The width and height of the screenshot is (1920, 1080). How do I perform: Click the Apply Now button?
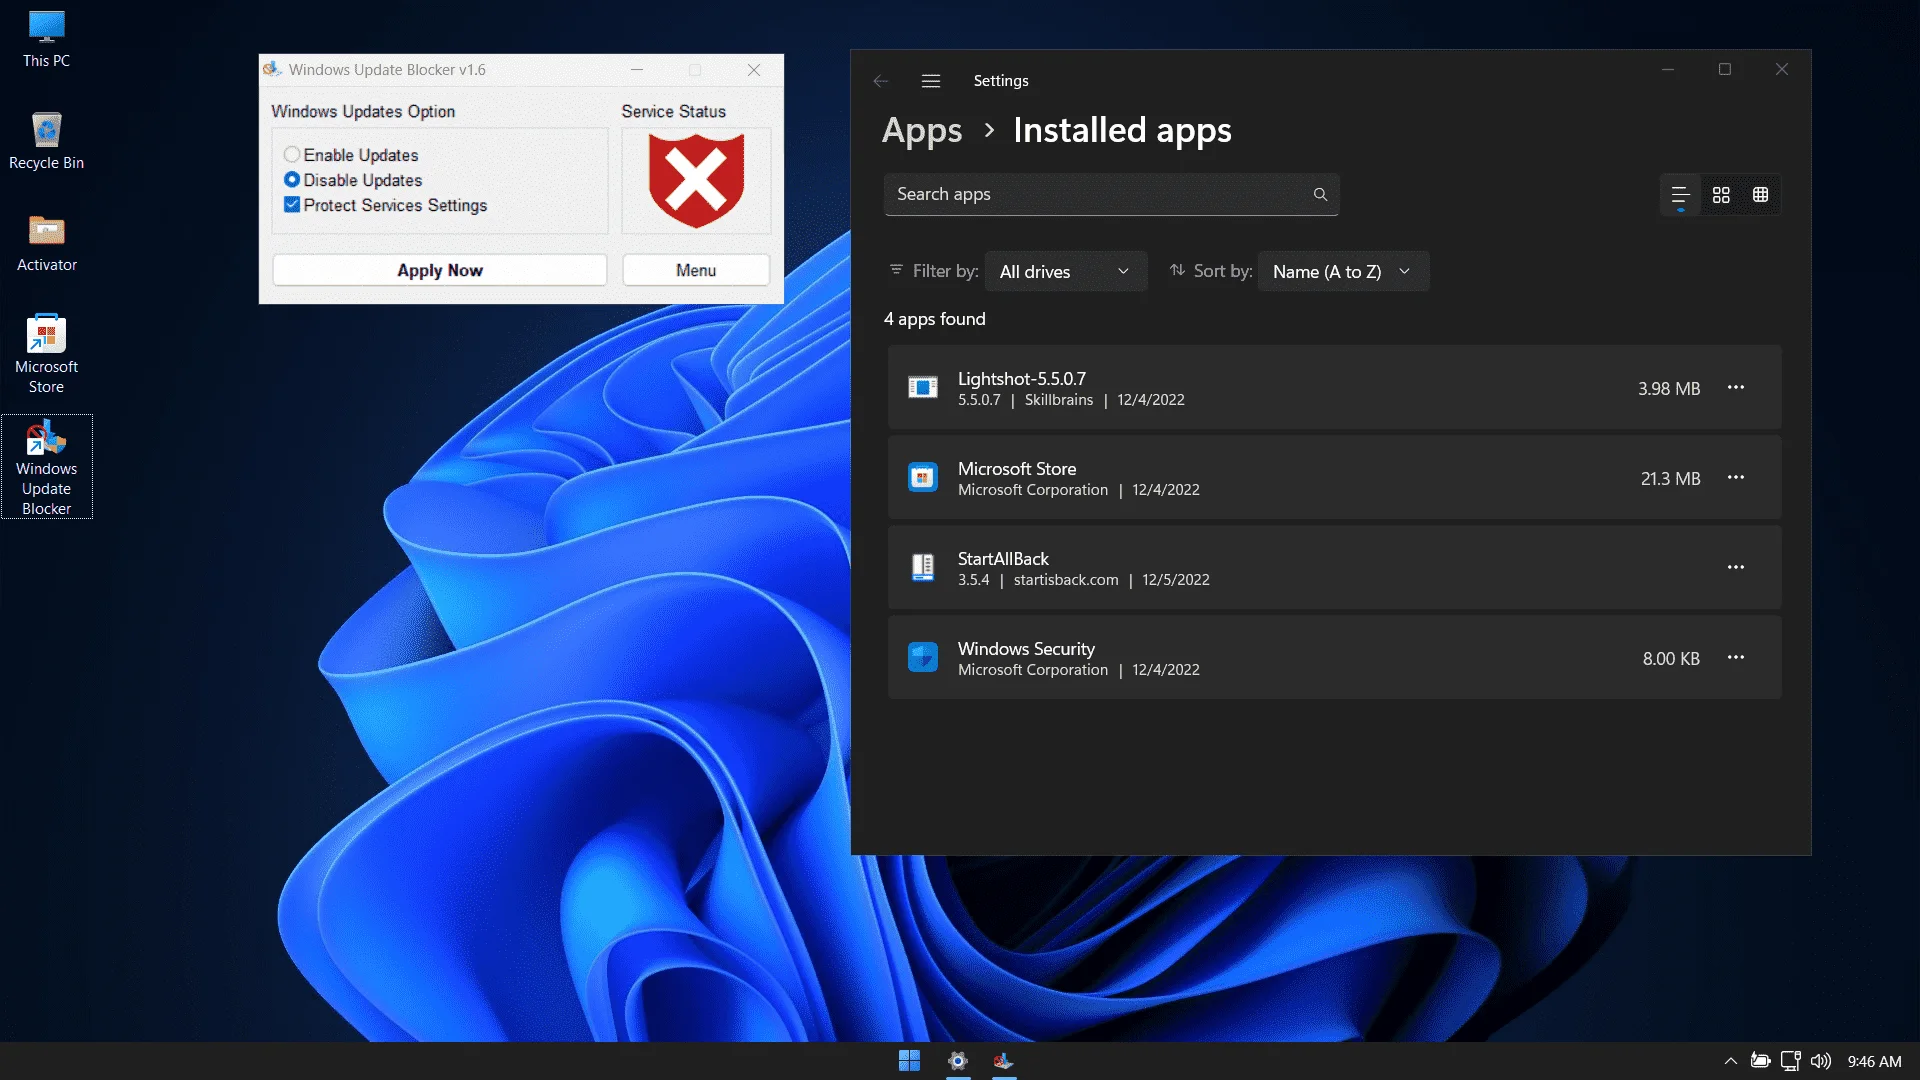(440, 271)
